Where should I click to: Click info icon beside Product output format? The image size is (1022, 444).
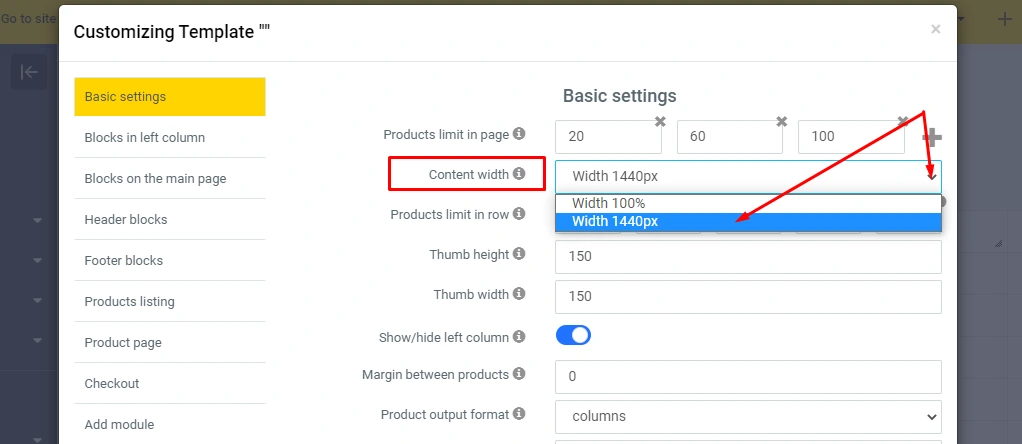click(519, 413)
